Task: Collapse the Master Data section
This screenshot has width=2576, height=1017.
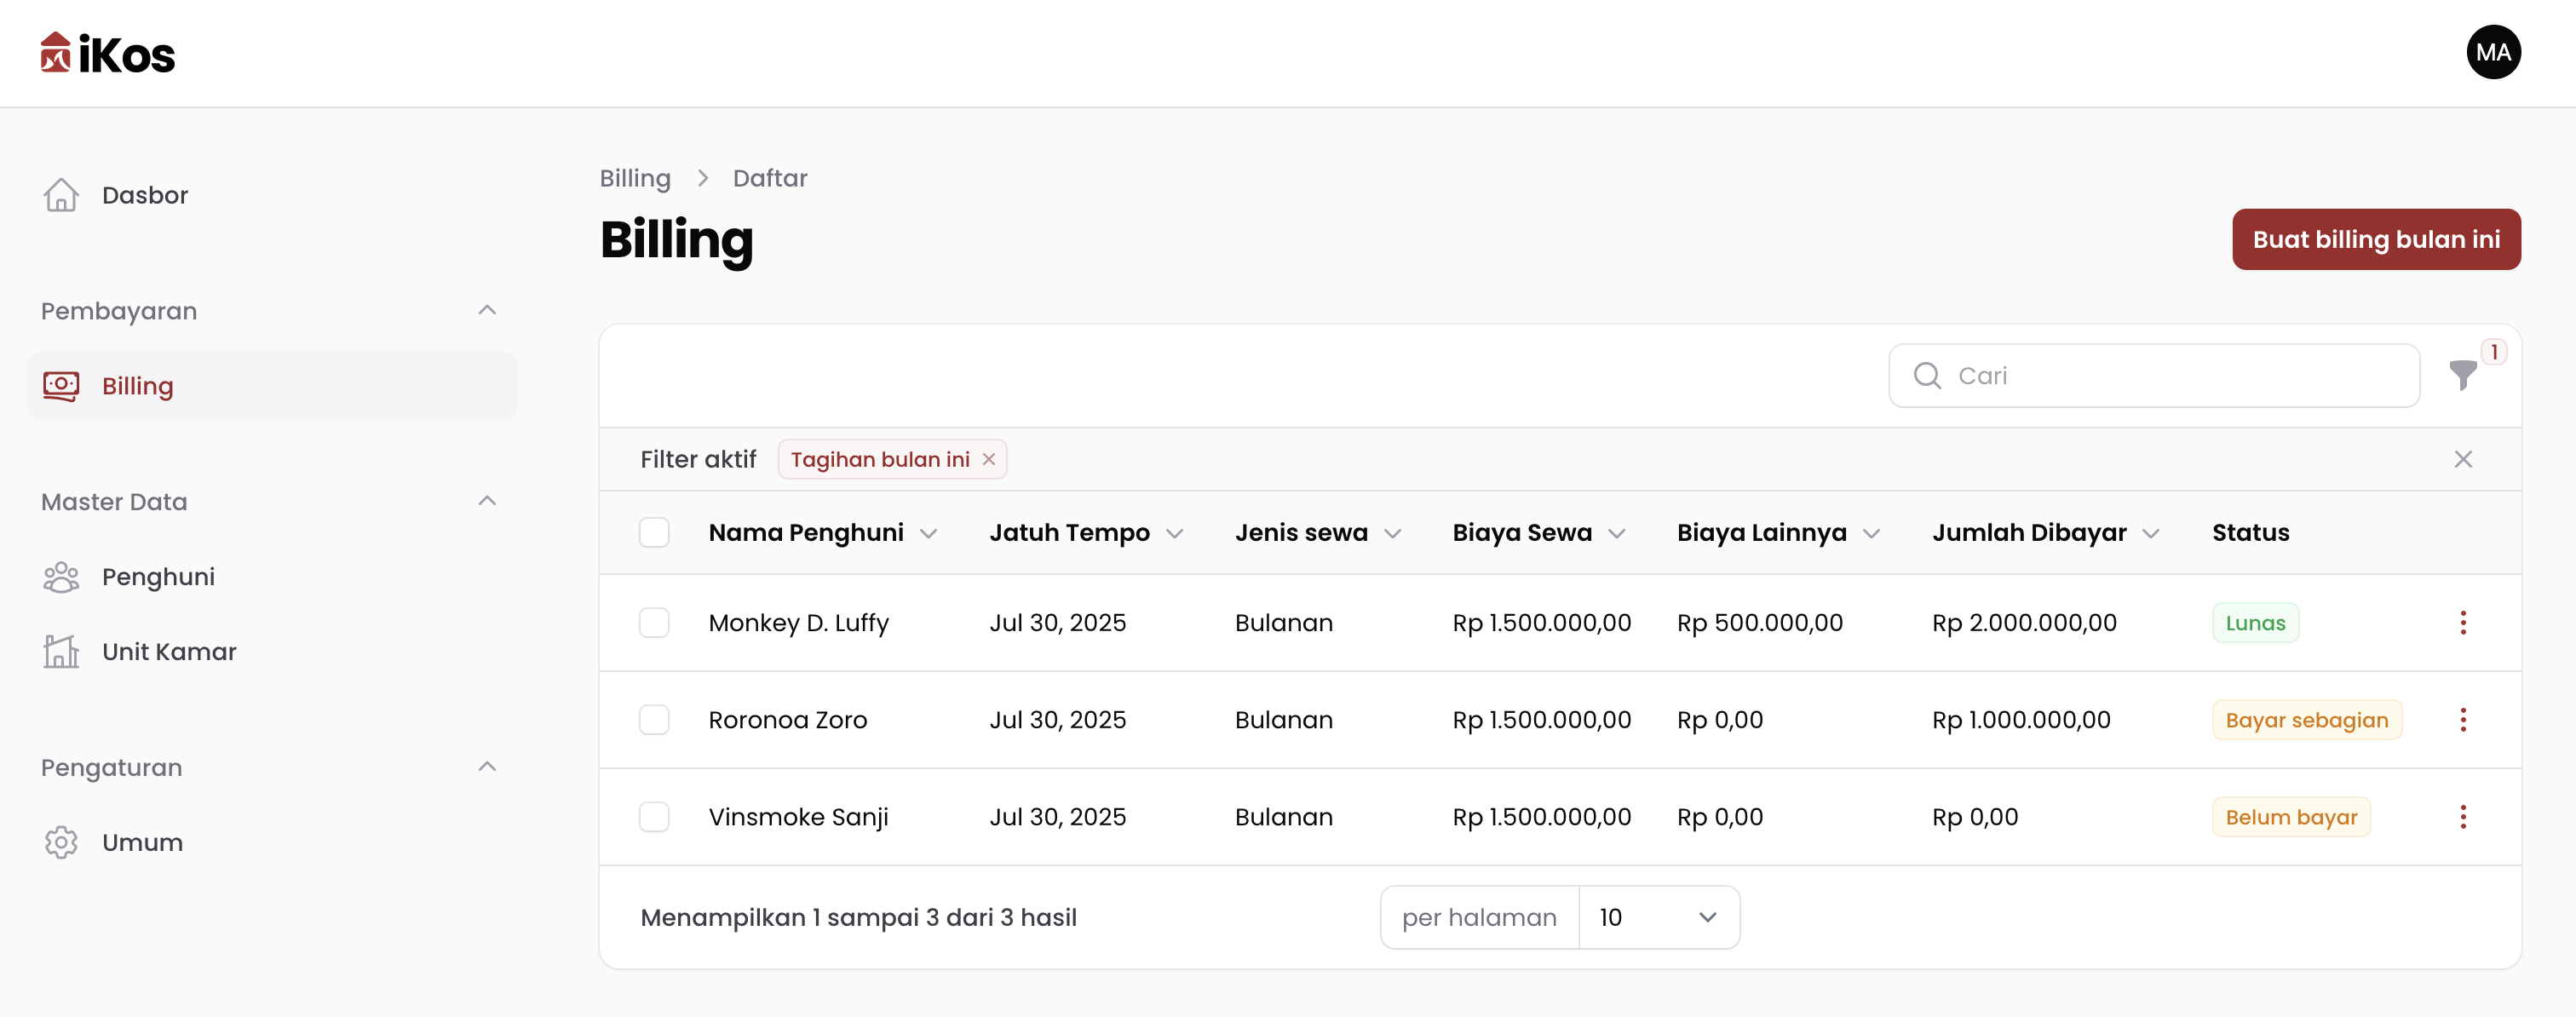Action: click(487, 501)
